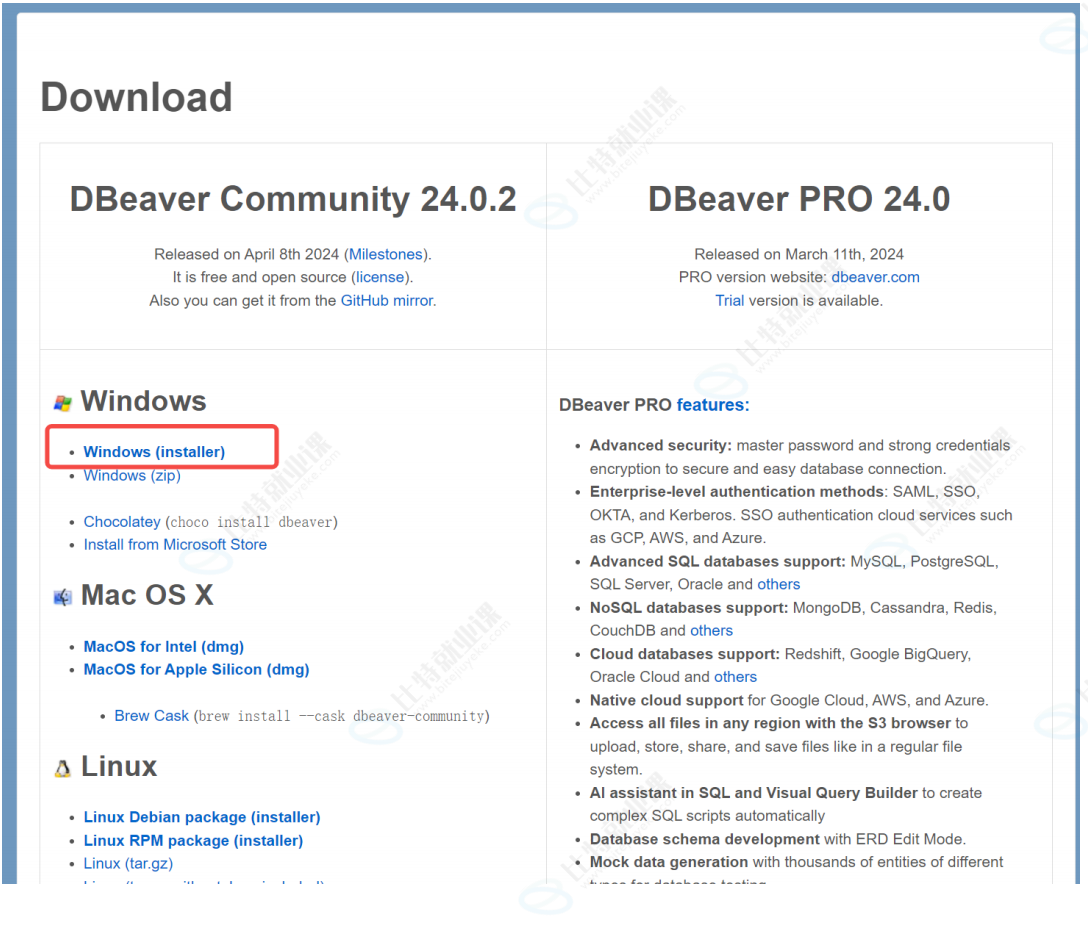
Task: Open Install from Microsoft Store link
Action: pos(175,545)
